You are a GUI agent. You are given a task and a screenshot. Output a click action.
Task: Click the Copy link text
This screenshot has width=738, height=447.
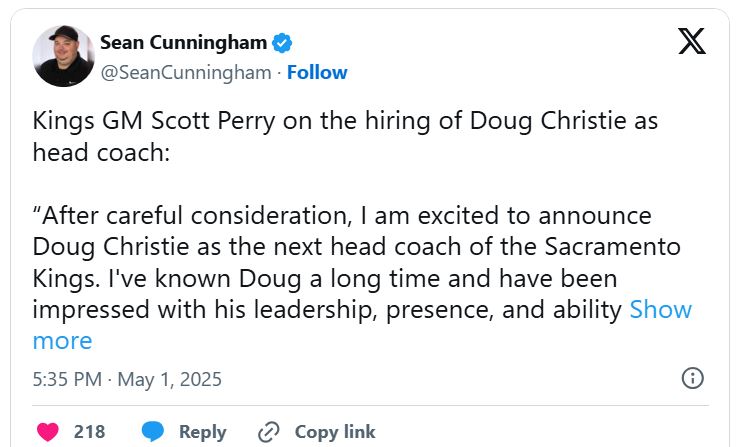tap(335, 432)
